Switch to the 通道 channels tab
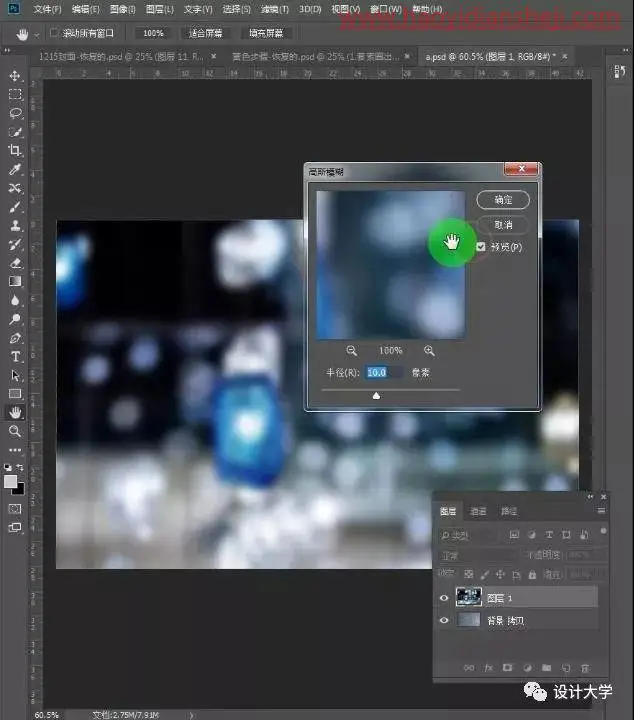This screenshot has height=720, width=634. coord(478,511)
